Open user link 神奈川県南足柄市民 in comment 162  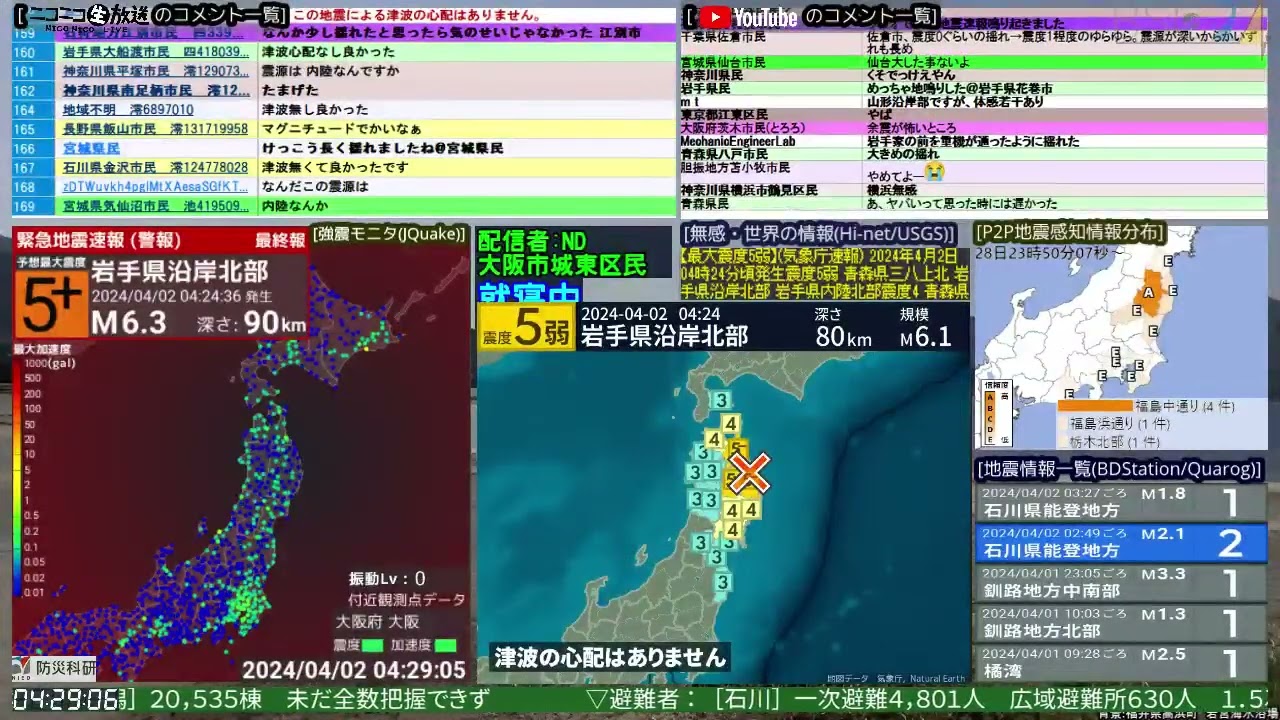click(x=156, y=90)
